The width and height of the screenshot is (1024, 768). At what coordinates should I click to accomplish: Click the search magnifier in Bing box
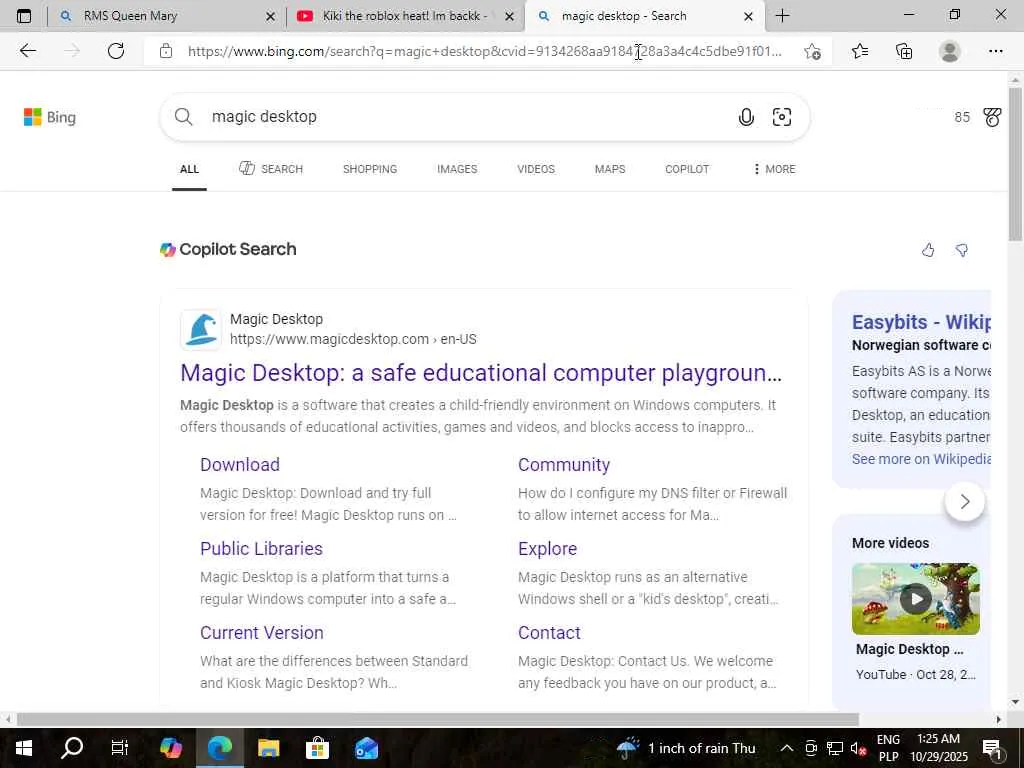coord(184,116)
